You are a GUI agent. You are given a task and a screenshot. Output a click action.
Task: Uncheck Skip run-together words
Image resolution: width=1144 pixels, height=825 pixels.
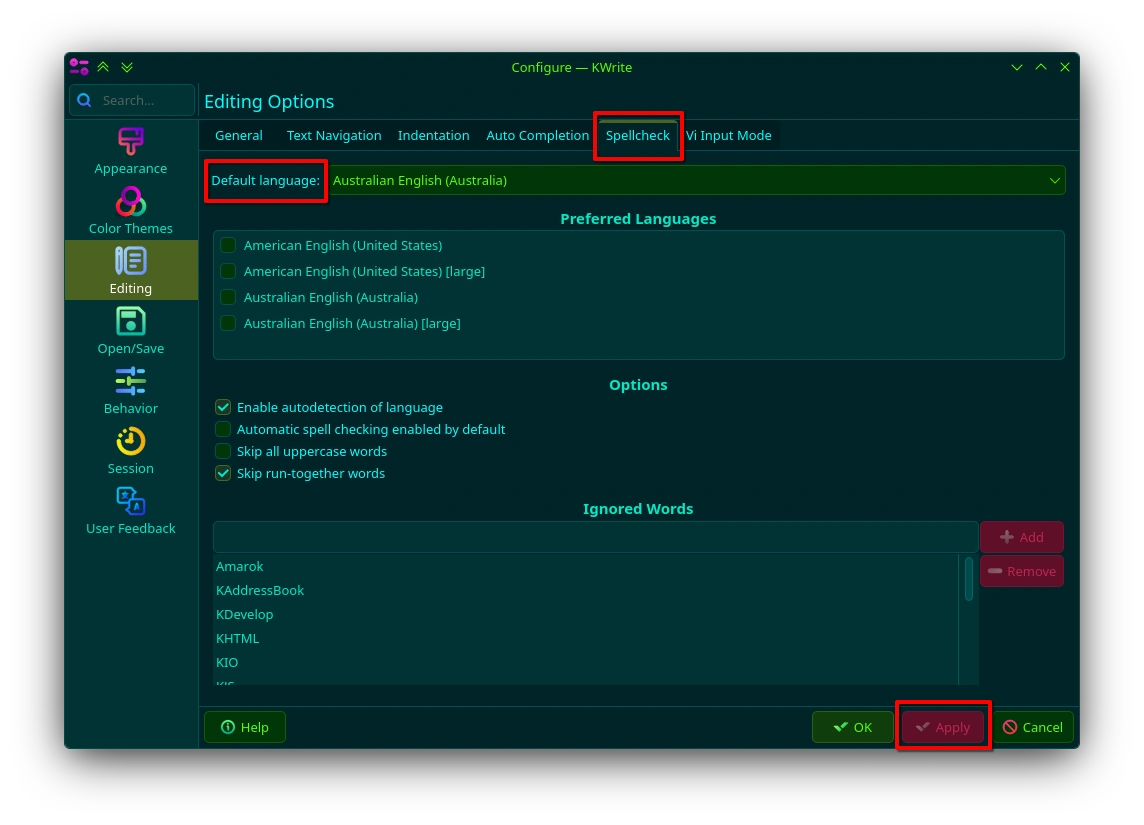[x=223, y=473]
